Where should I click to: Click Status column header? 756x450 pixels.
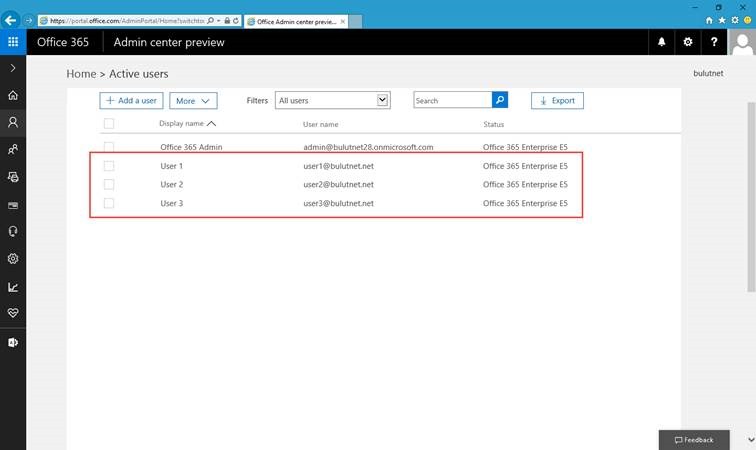[494, 124]
